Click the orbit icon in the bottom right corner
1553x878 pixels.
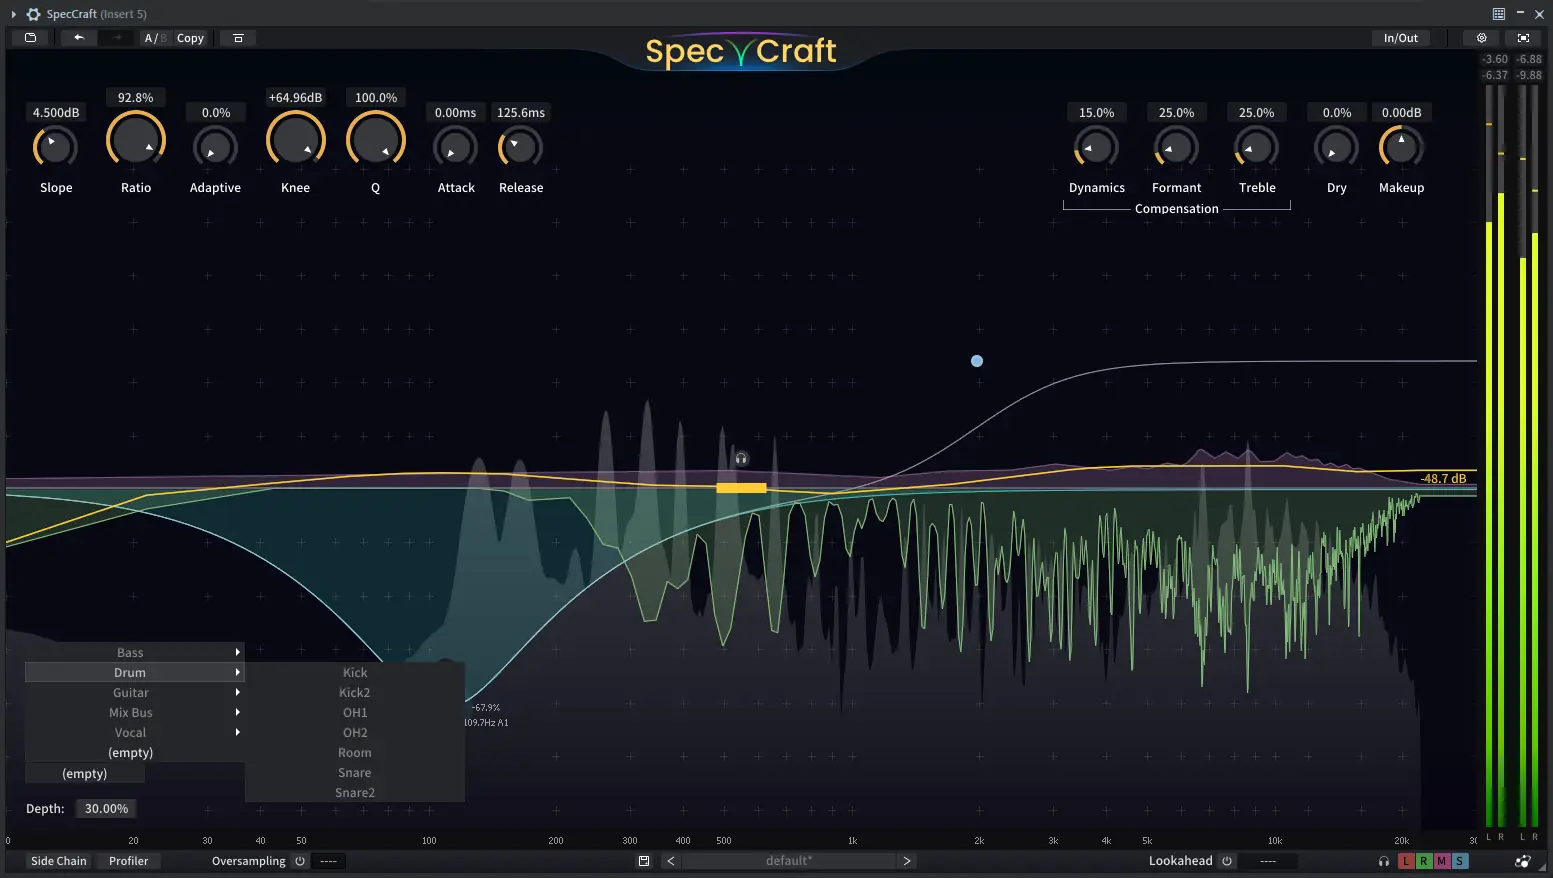click(x=1523, y=861)
